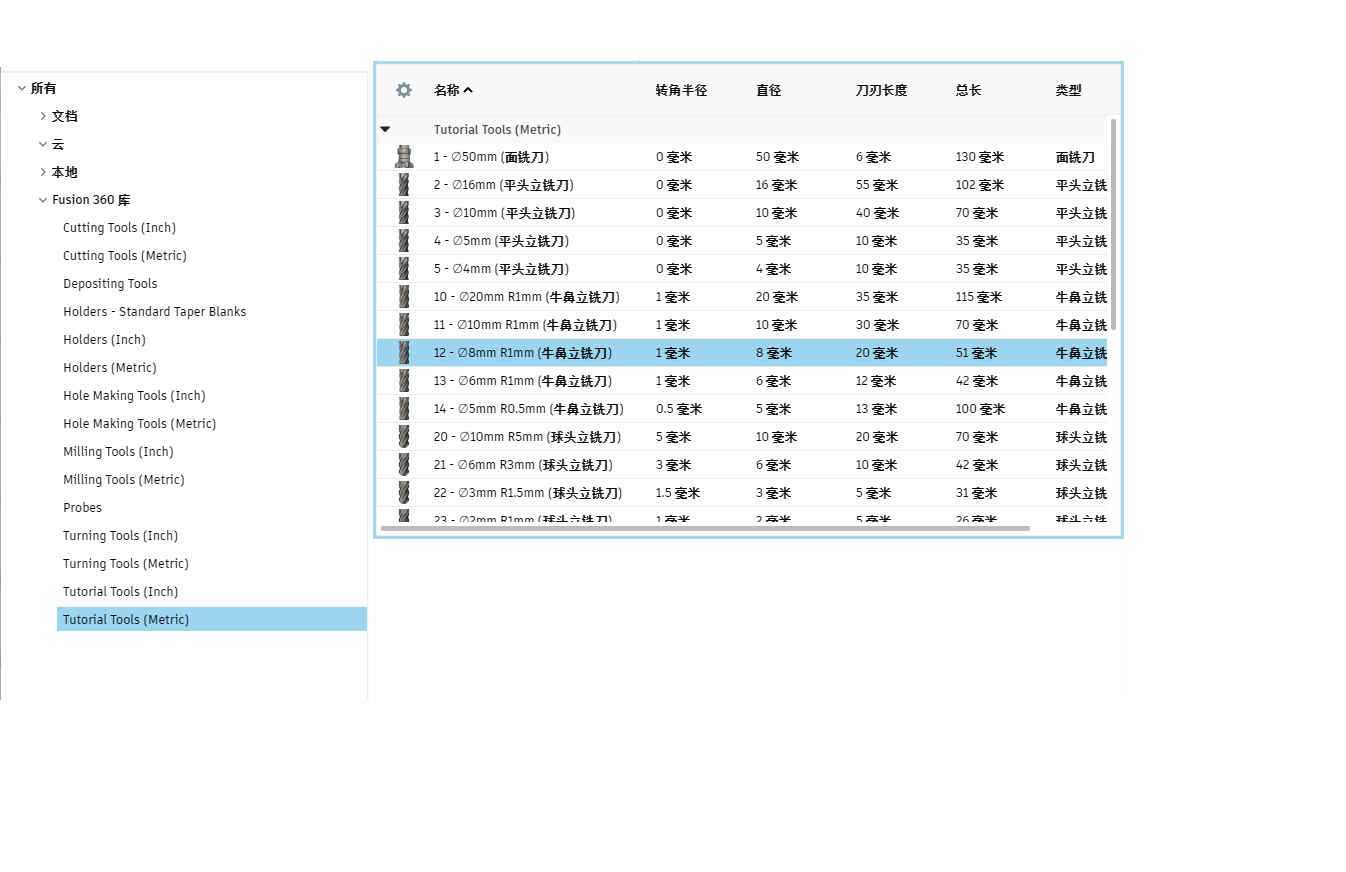The height and width of the screenshot is (872, 1346).
Task: Open Milling Tools (Metric) library
Action: [x=124, y=480]
